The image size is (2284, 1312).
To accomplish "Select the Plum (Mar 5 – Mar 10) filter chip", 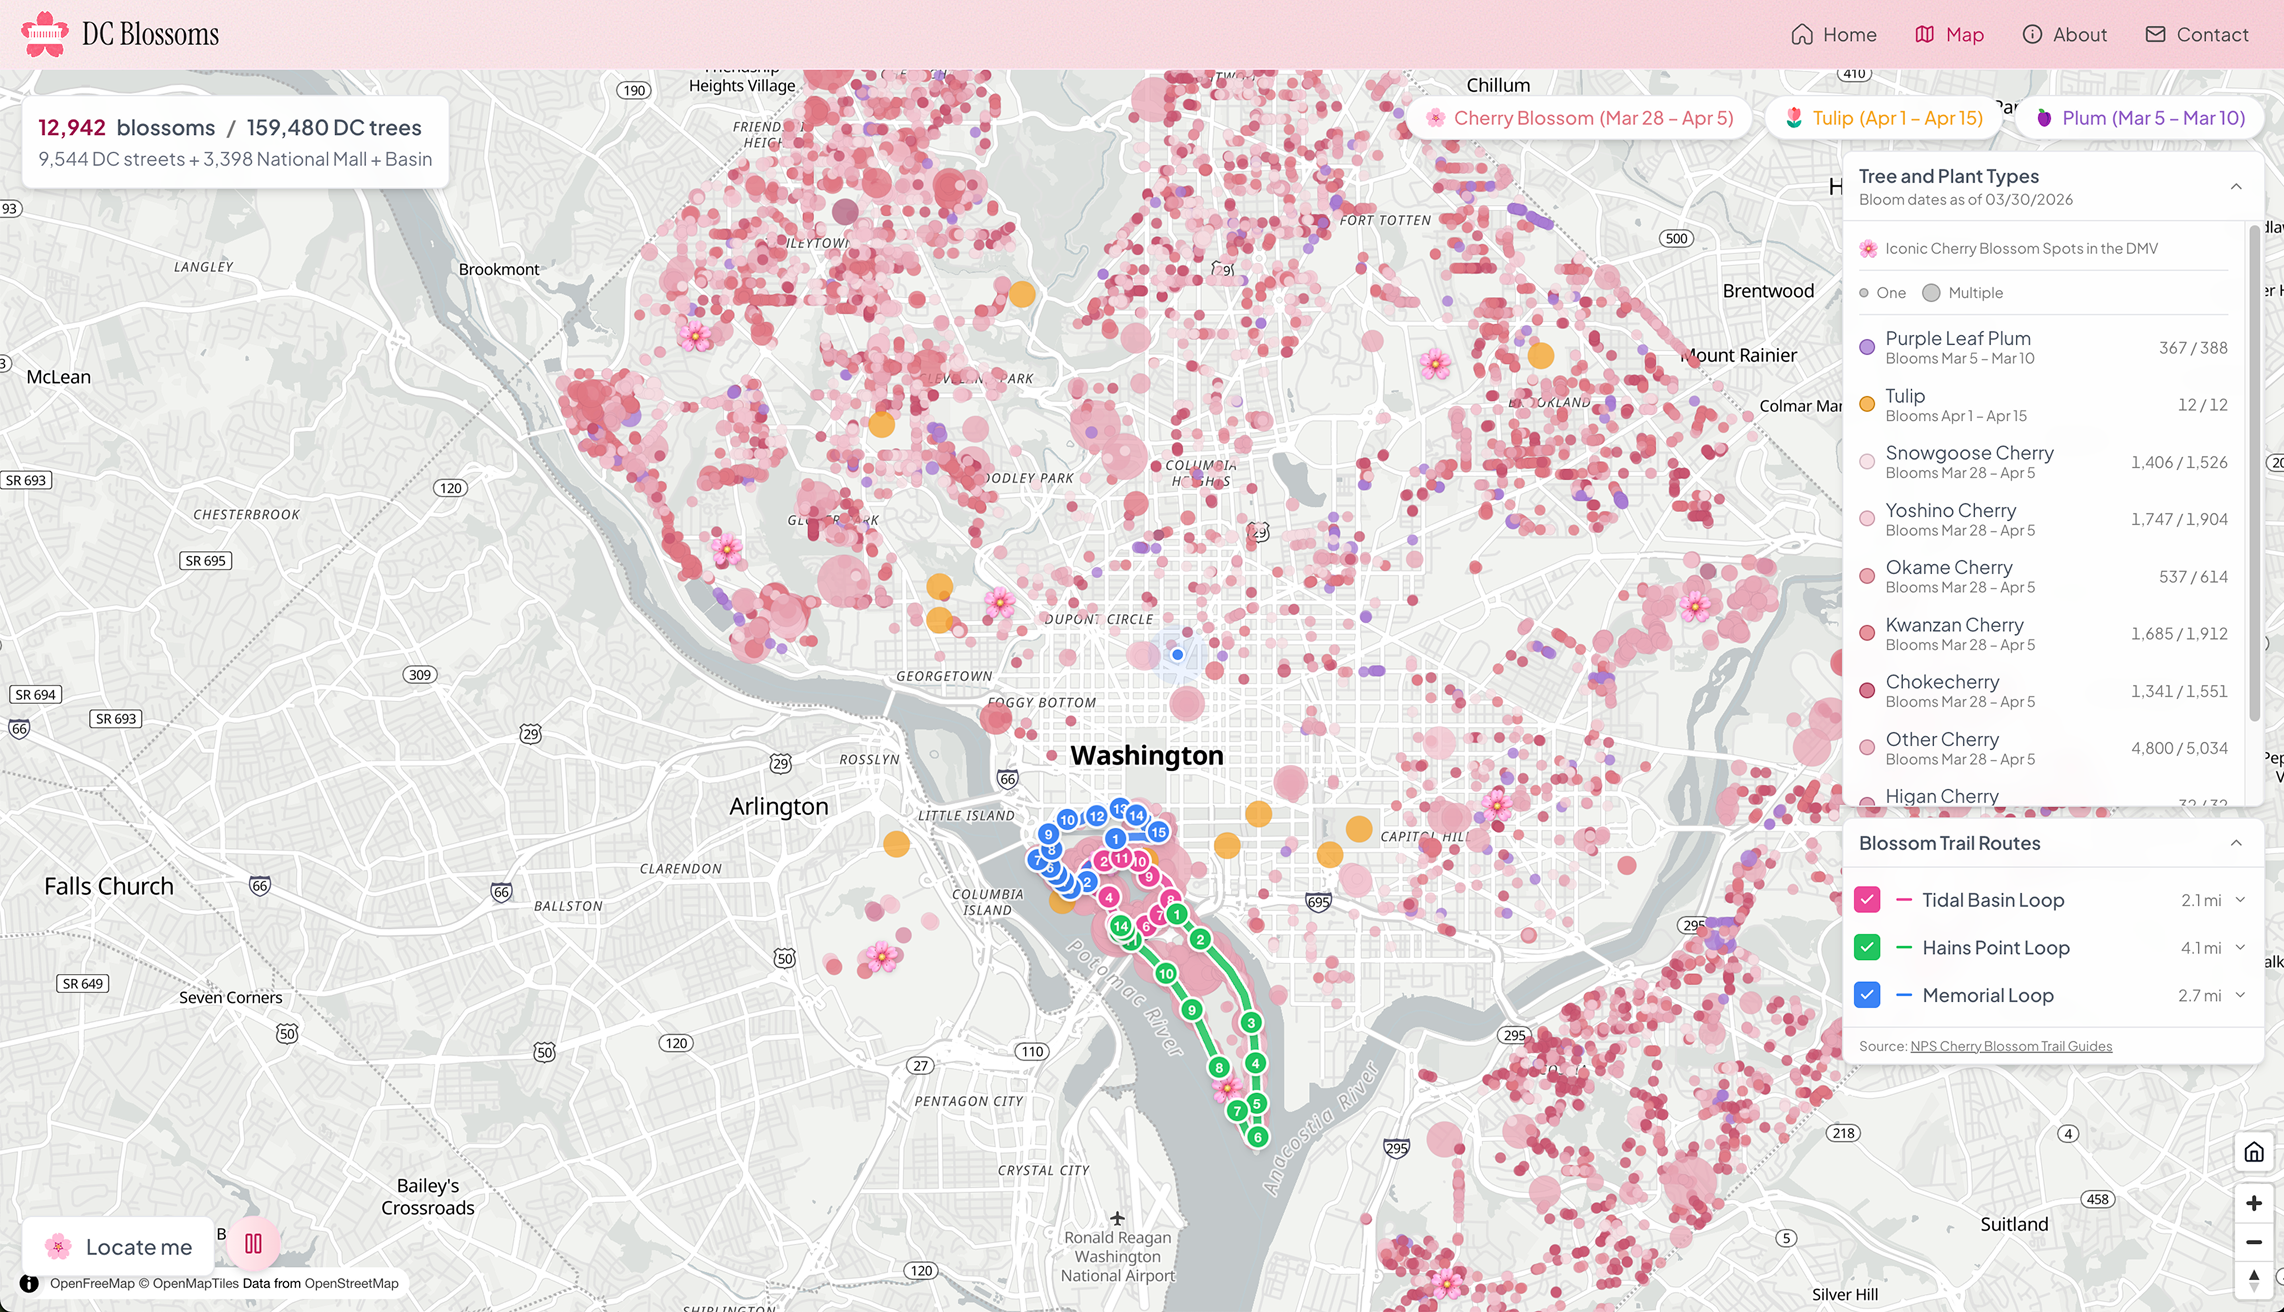I will point(2140,118).
